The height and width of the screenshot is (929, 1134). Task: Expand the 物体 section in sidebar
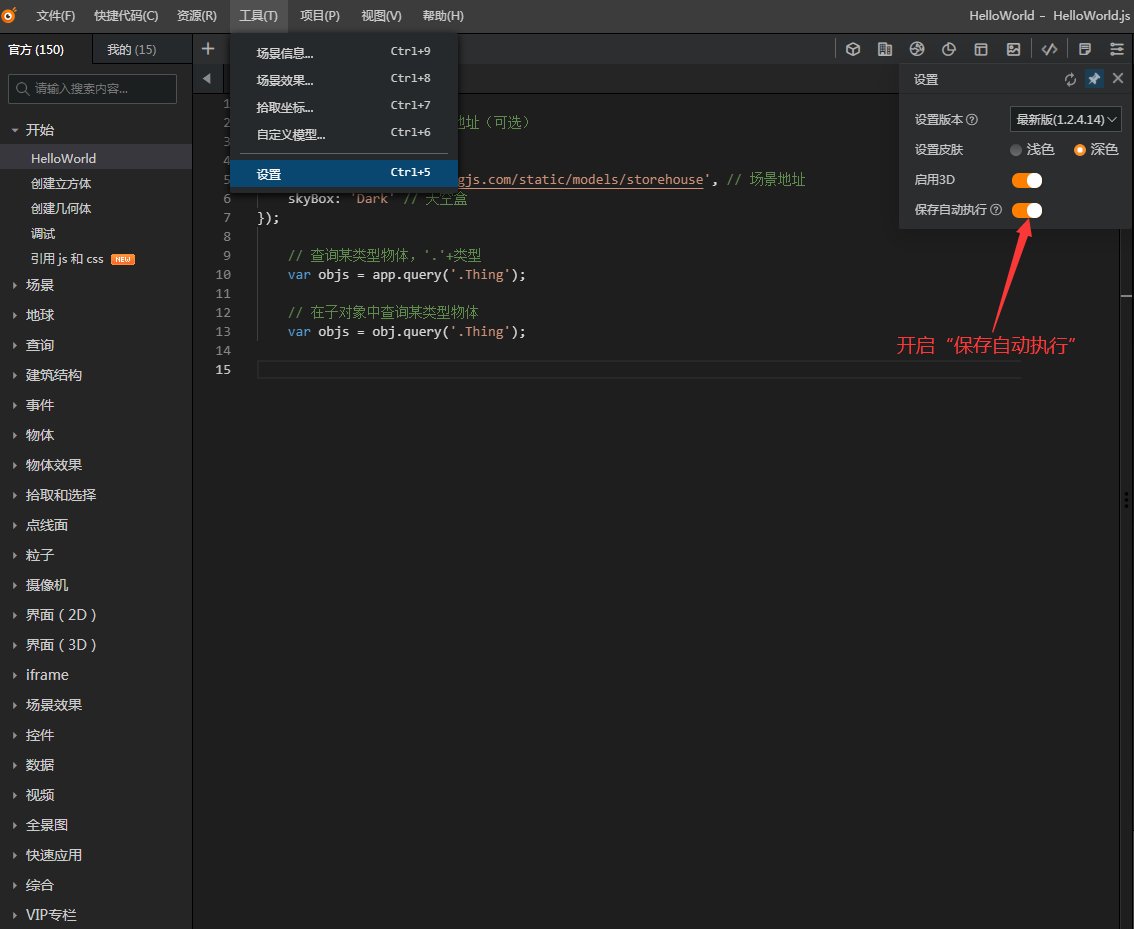pyautogui.click(x=38, y=434)
